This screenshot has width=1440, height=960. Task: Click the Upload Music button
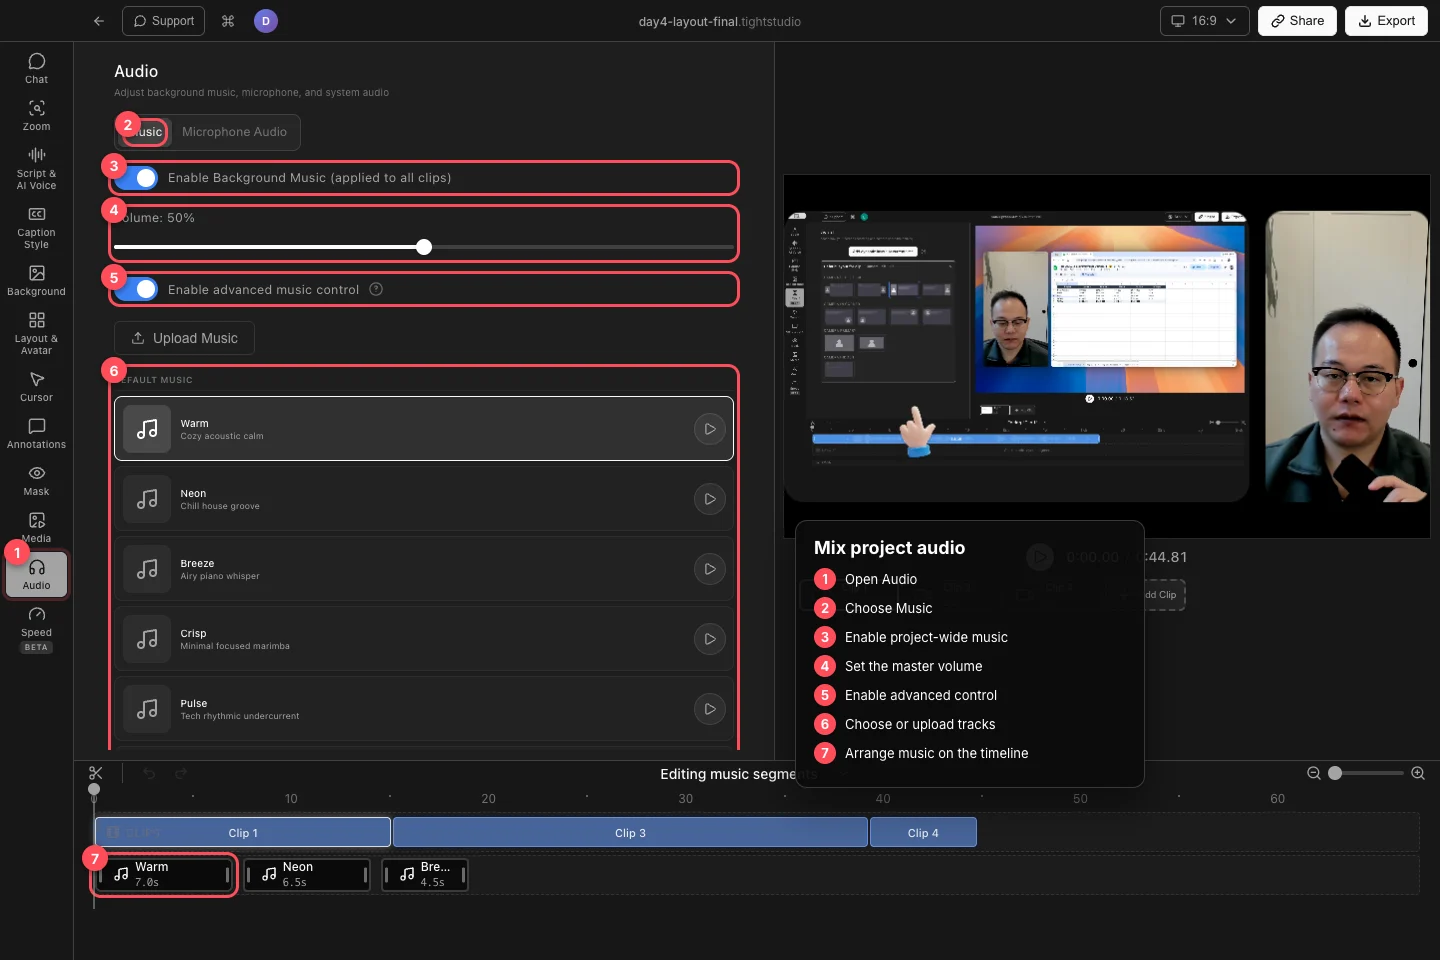184,338
